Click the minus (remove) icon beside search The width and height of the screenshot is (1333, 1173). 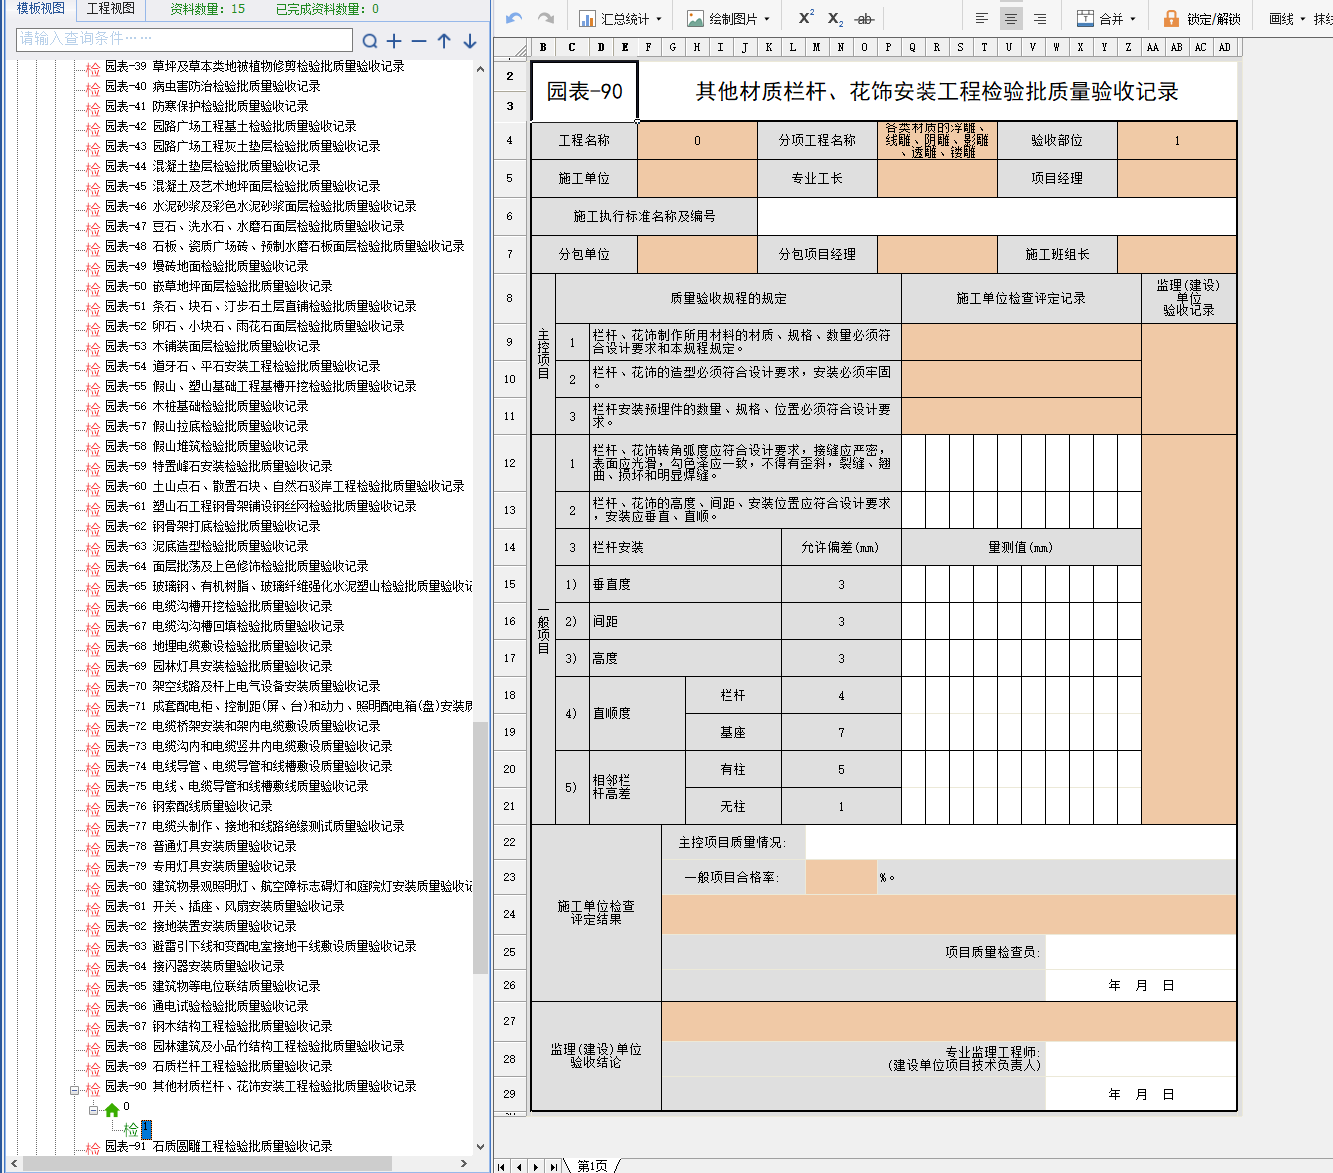[x=419, y=41]
